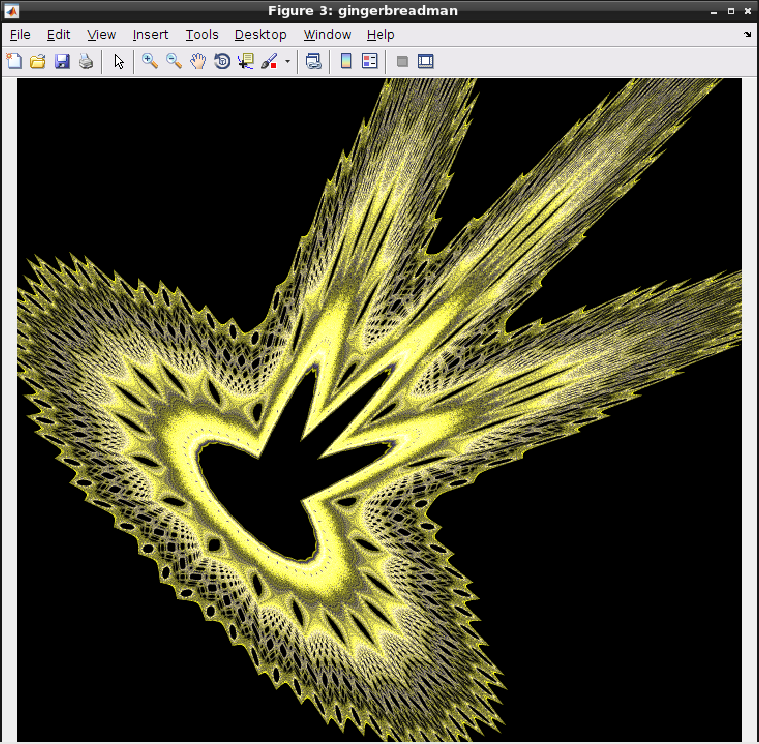The width and height of the screenshot is (759, 744).
Task: Insert a legend from the toolbar
Action: pos(369,61)
